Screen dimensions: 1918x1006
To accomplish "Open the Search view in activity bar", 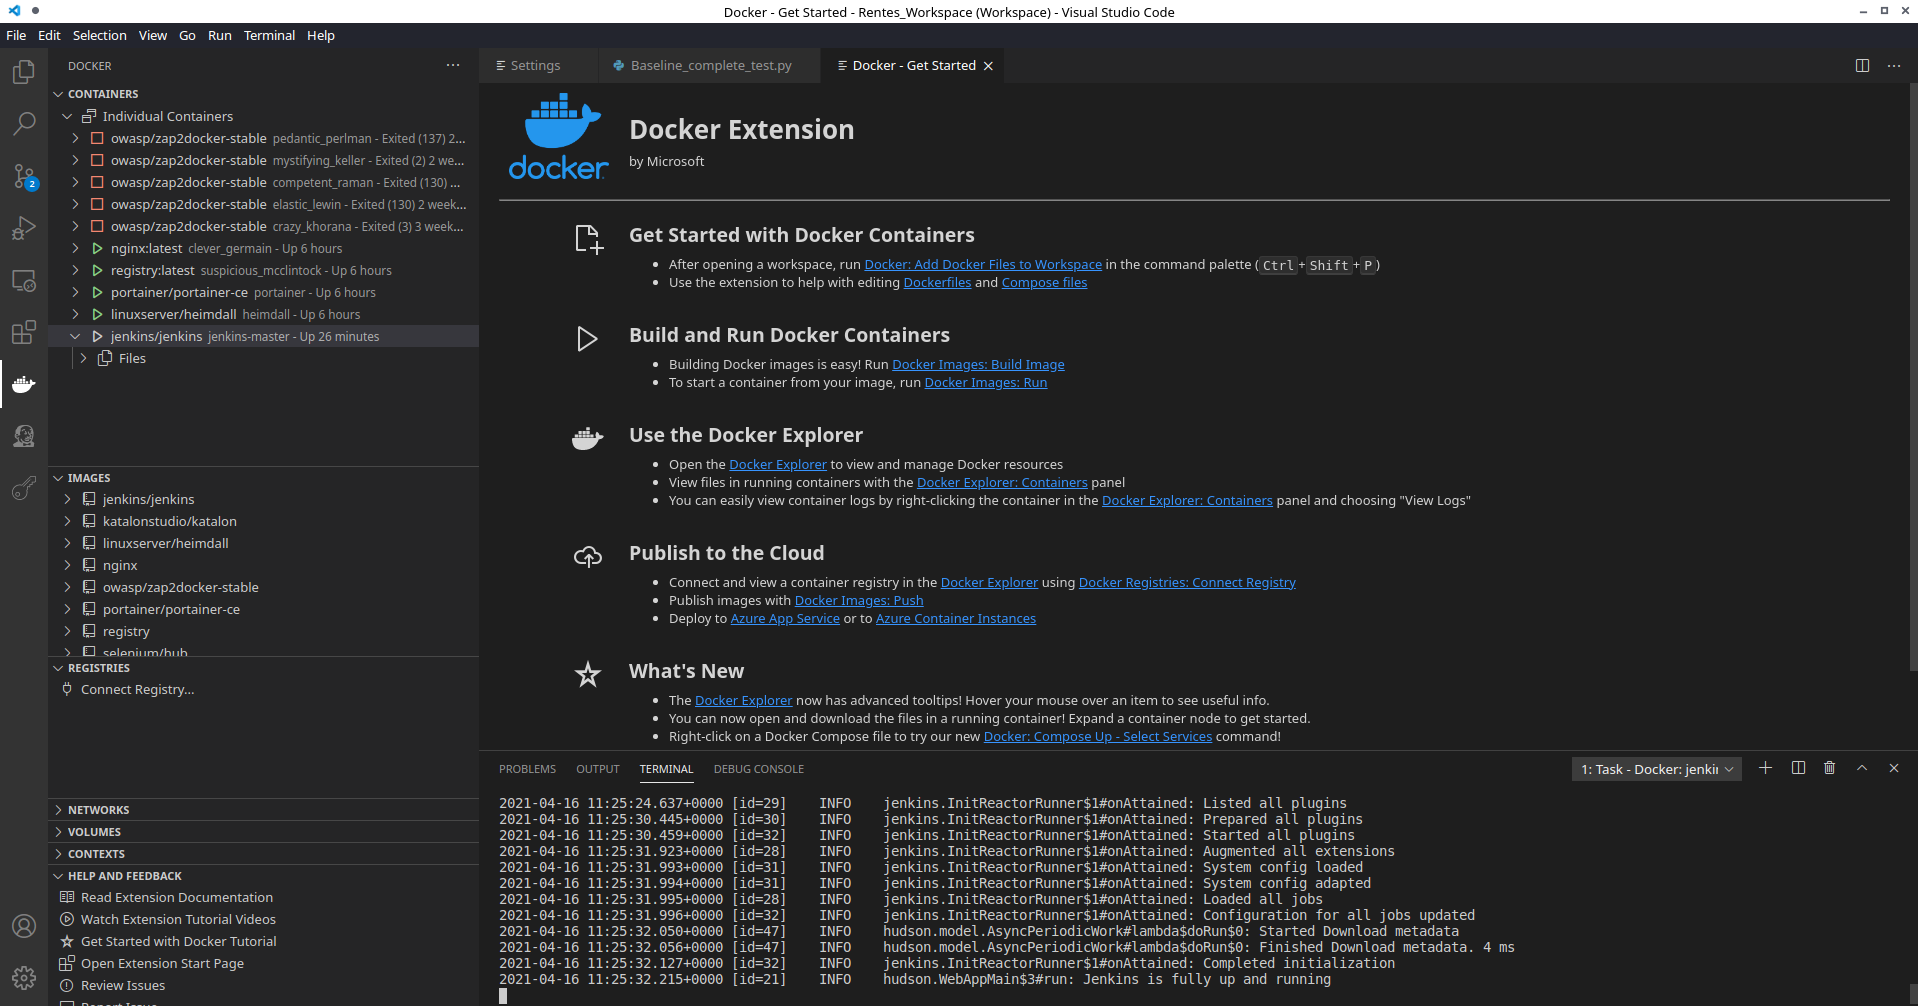I will pos(24,124).
